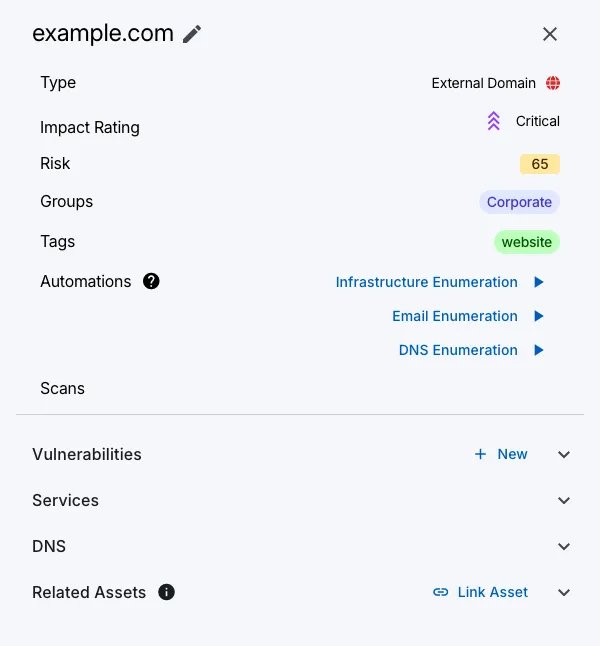Click the pencil edit icon beside example.com

pos(192,34)
